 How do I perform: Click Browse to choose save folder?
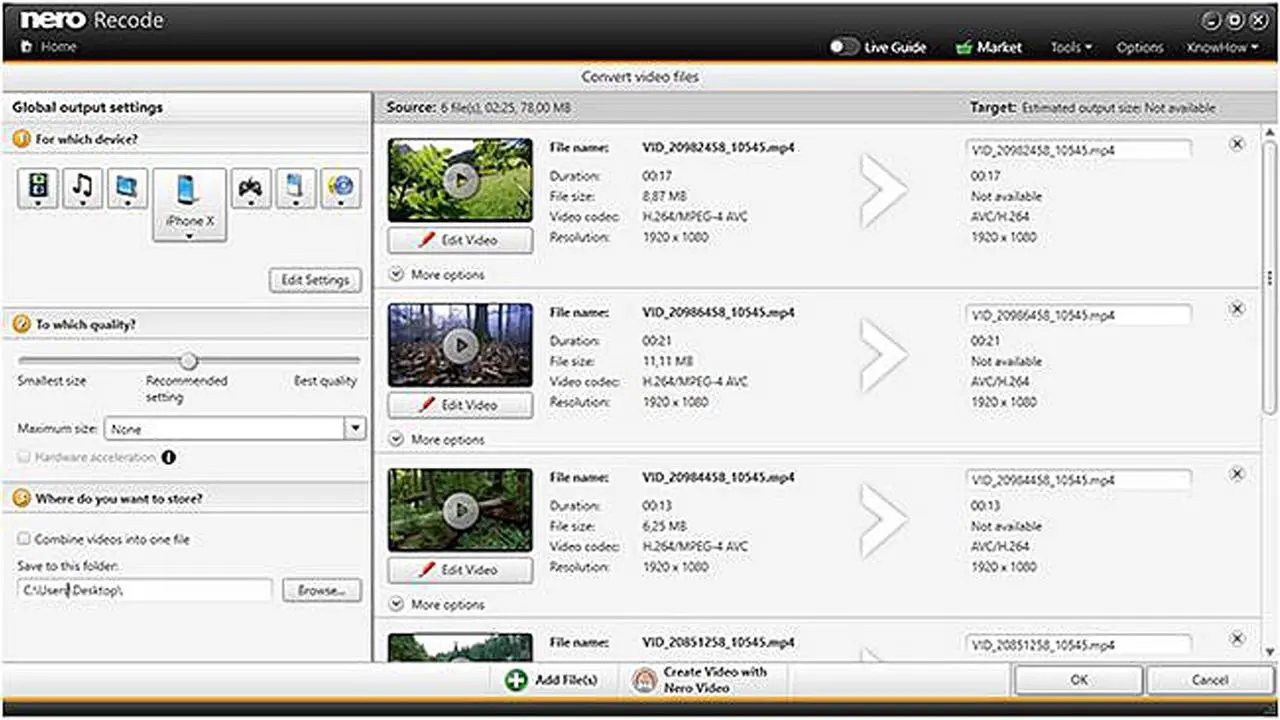[x=322, y=590]
